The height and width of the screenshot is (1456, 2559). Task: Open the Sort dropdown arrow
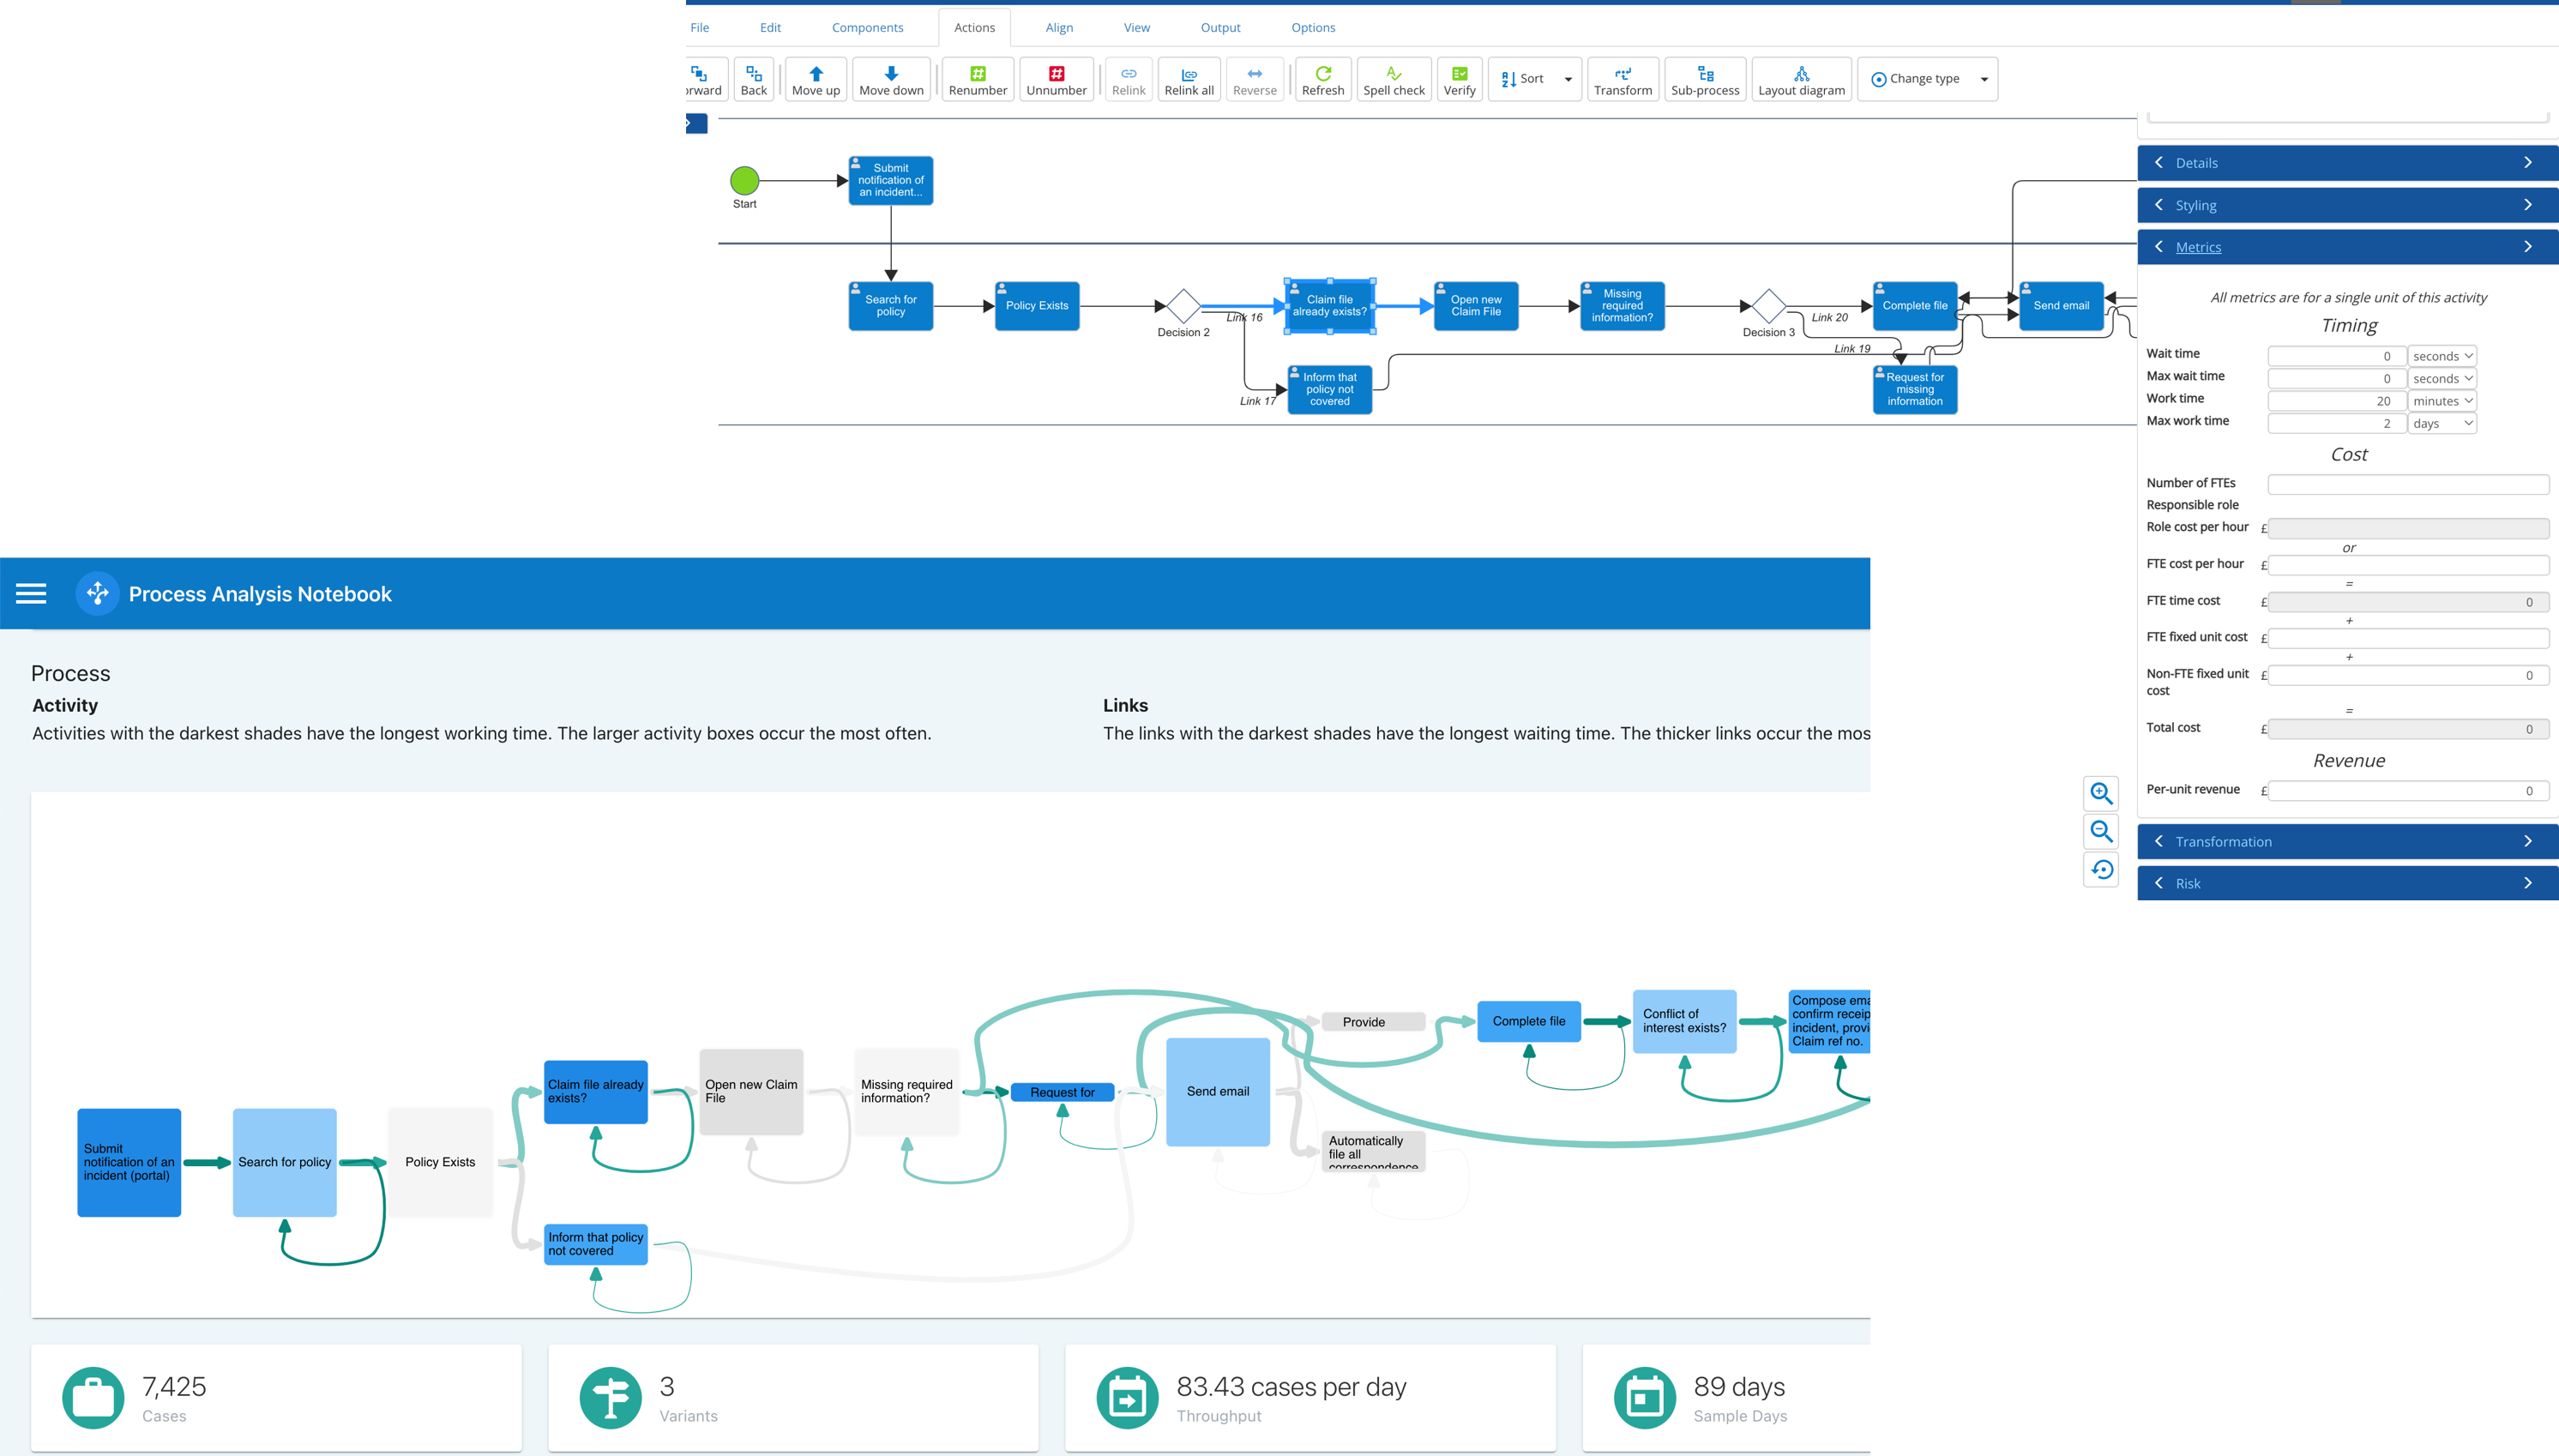click(1567, 79)
